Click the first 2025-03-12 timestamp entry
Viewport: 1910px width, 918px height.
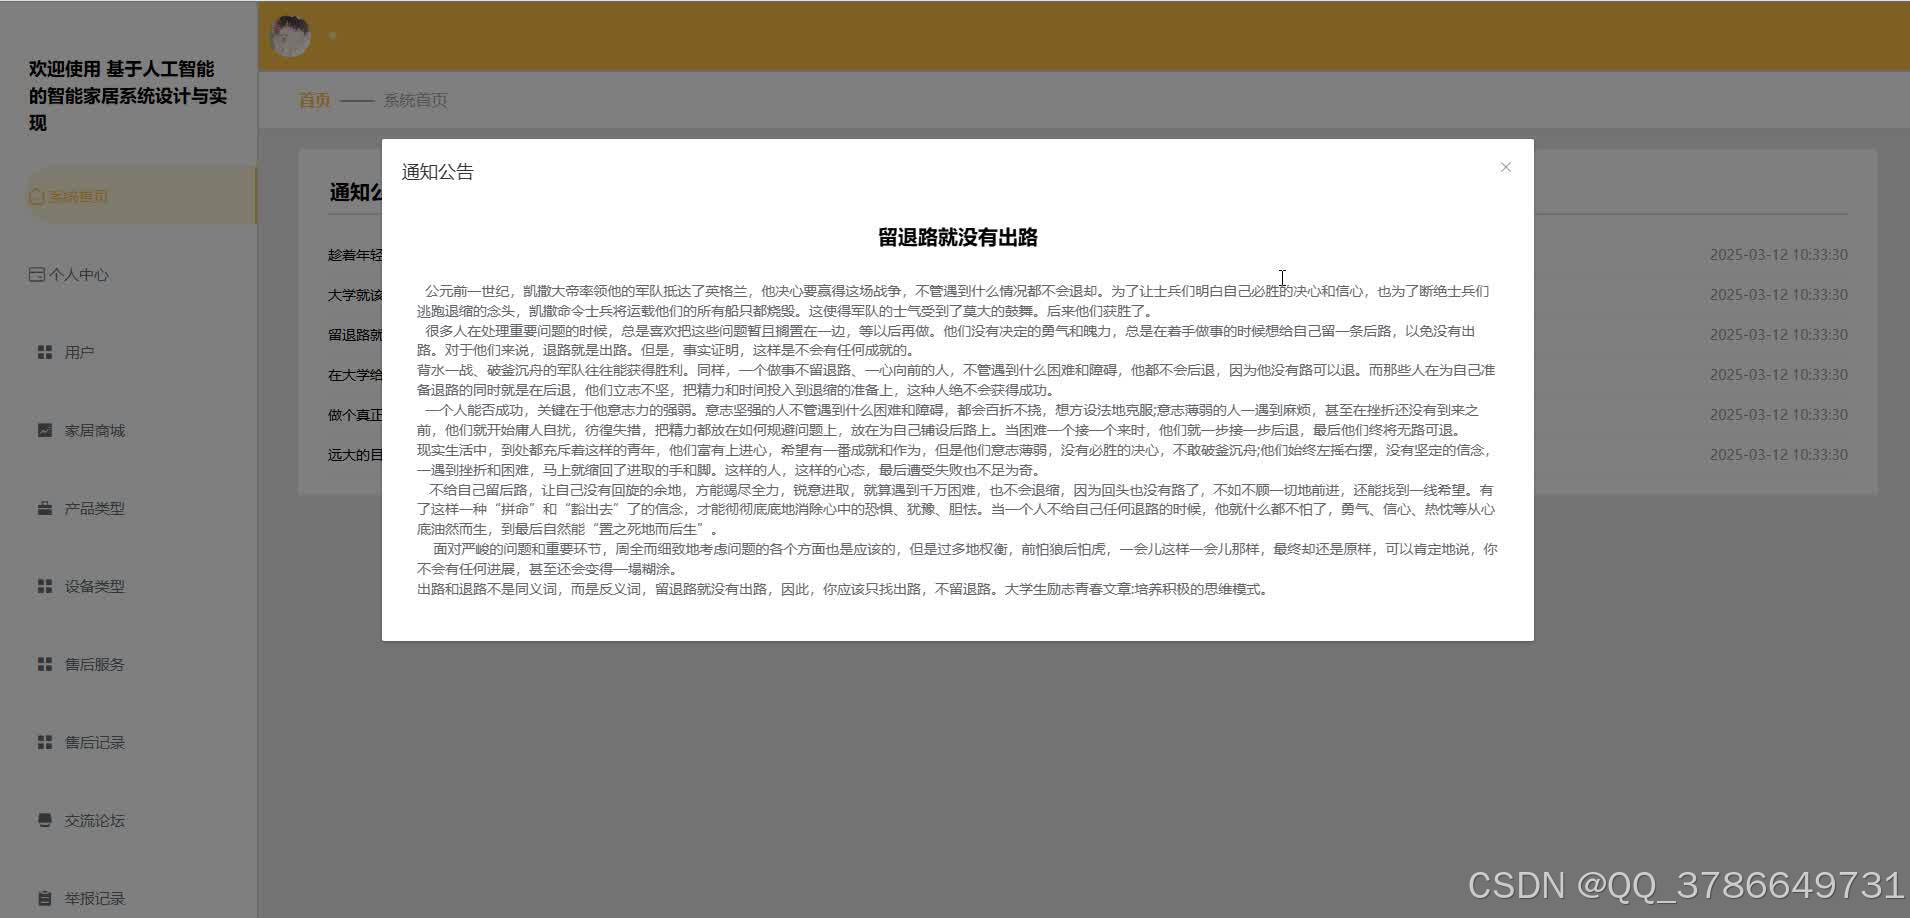1777,254
